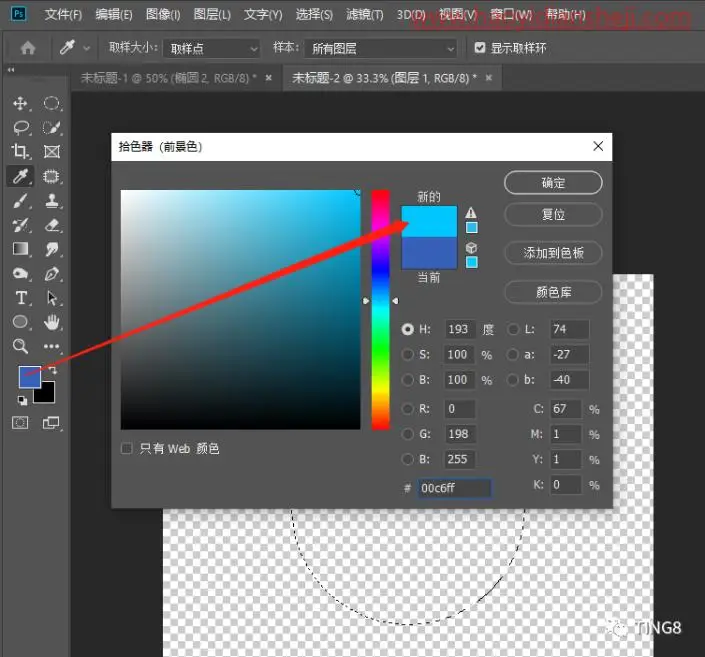Toggle the 显示取样环 checkbox
Screen dimensions: 705x657
pos(480,47)
